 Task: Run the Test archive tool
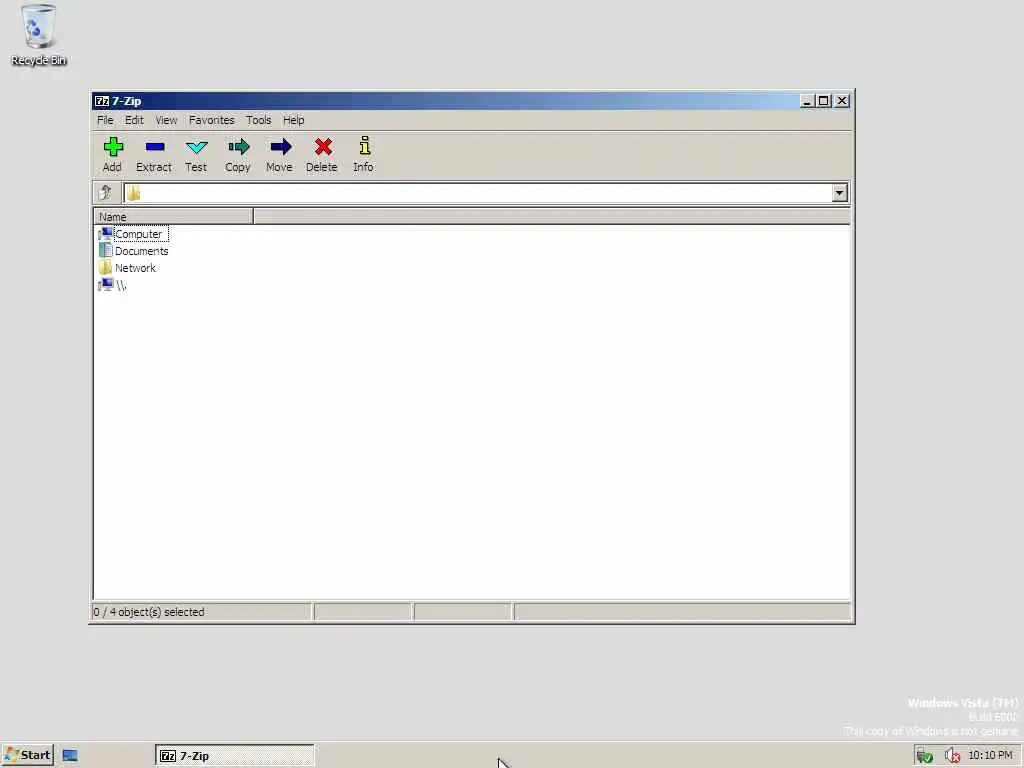[196, 147]
